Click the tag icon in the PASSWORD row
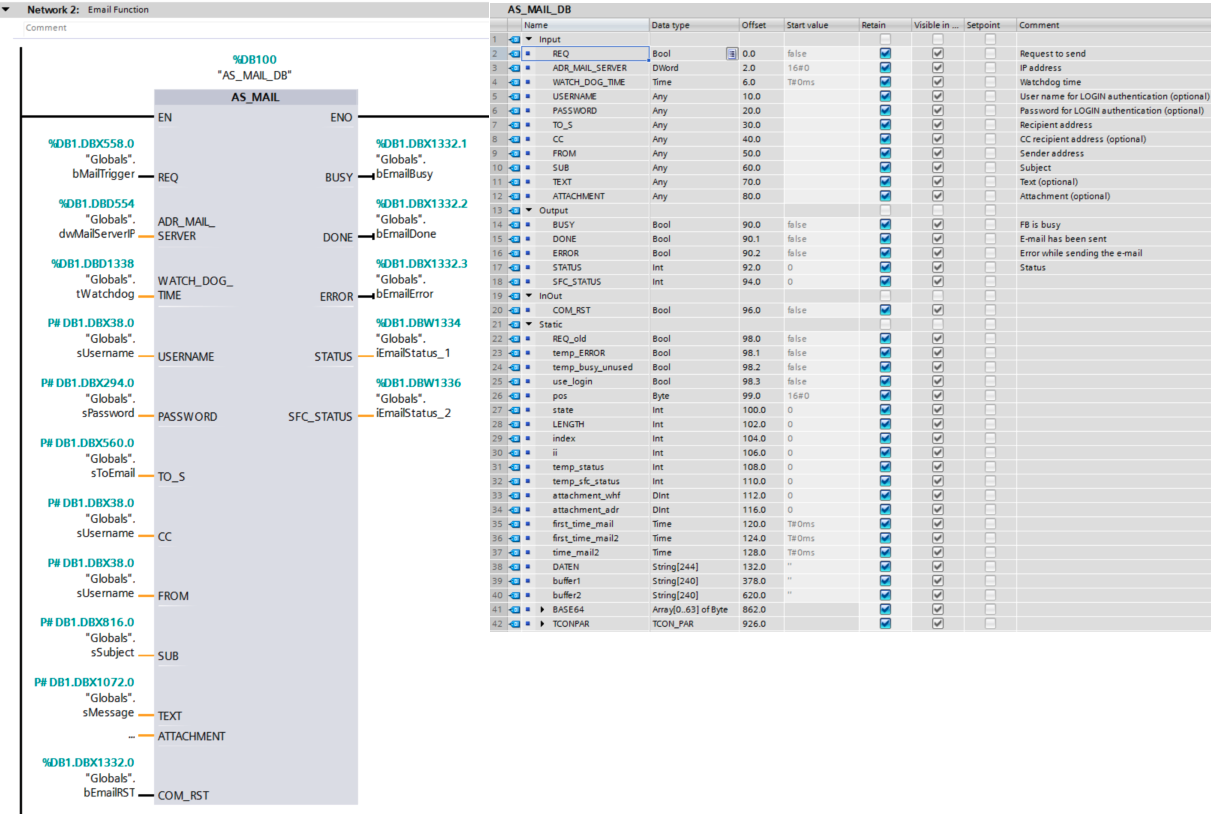This screenshot has height=814, width=1211. coord(514,111)
